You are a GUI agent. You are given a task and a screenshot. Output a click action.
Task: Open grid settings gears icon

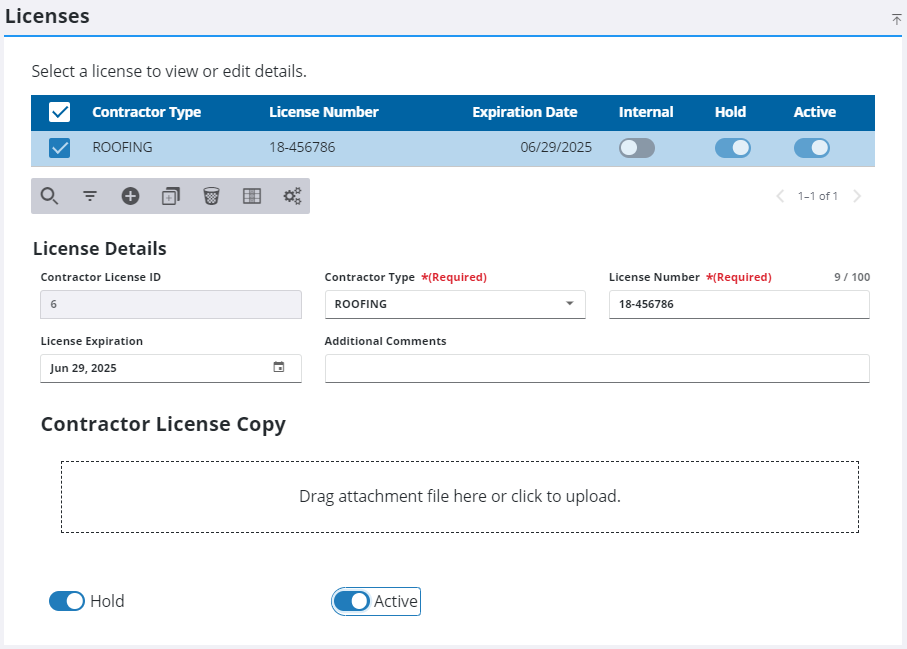tap(292, 196)
